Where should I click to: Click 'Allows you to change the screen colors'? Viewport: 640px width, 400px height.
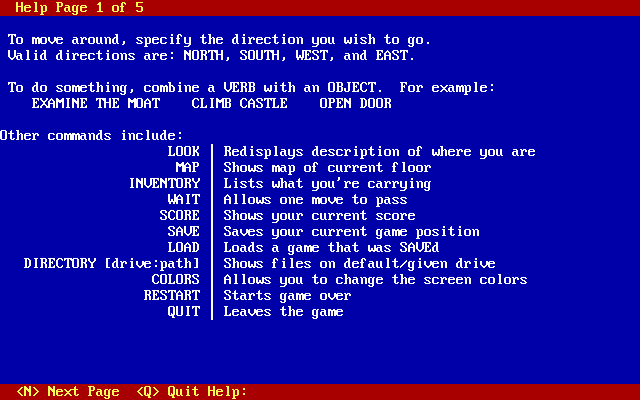tap(376, 280)
